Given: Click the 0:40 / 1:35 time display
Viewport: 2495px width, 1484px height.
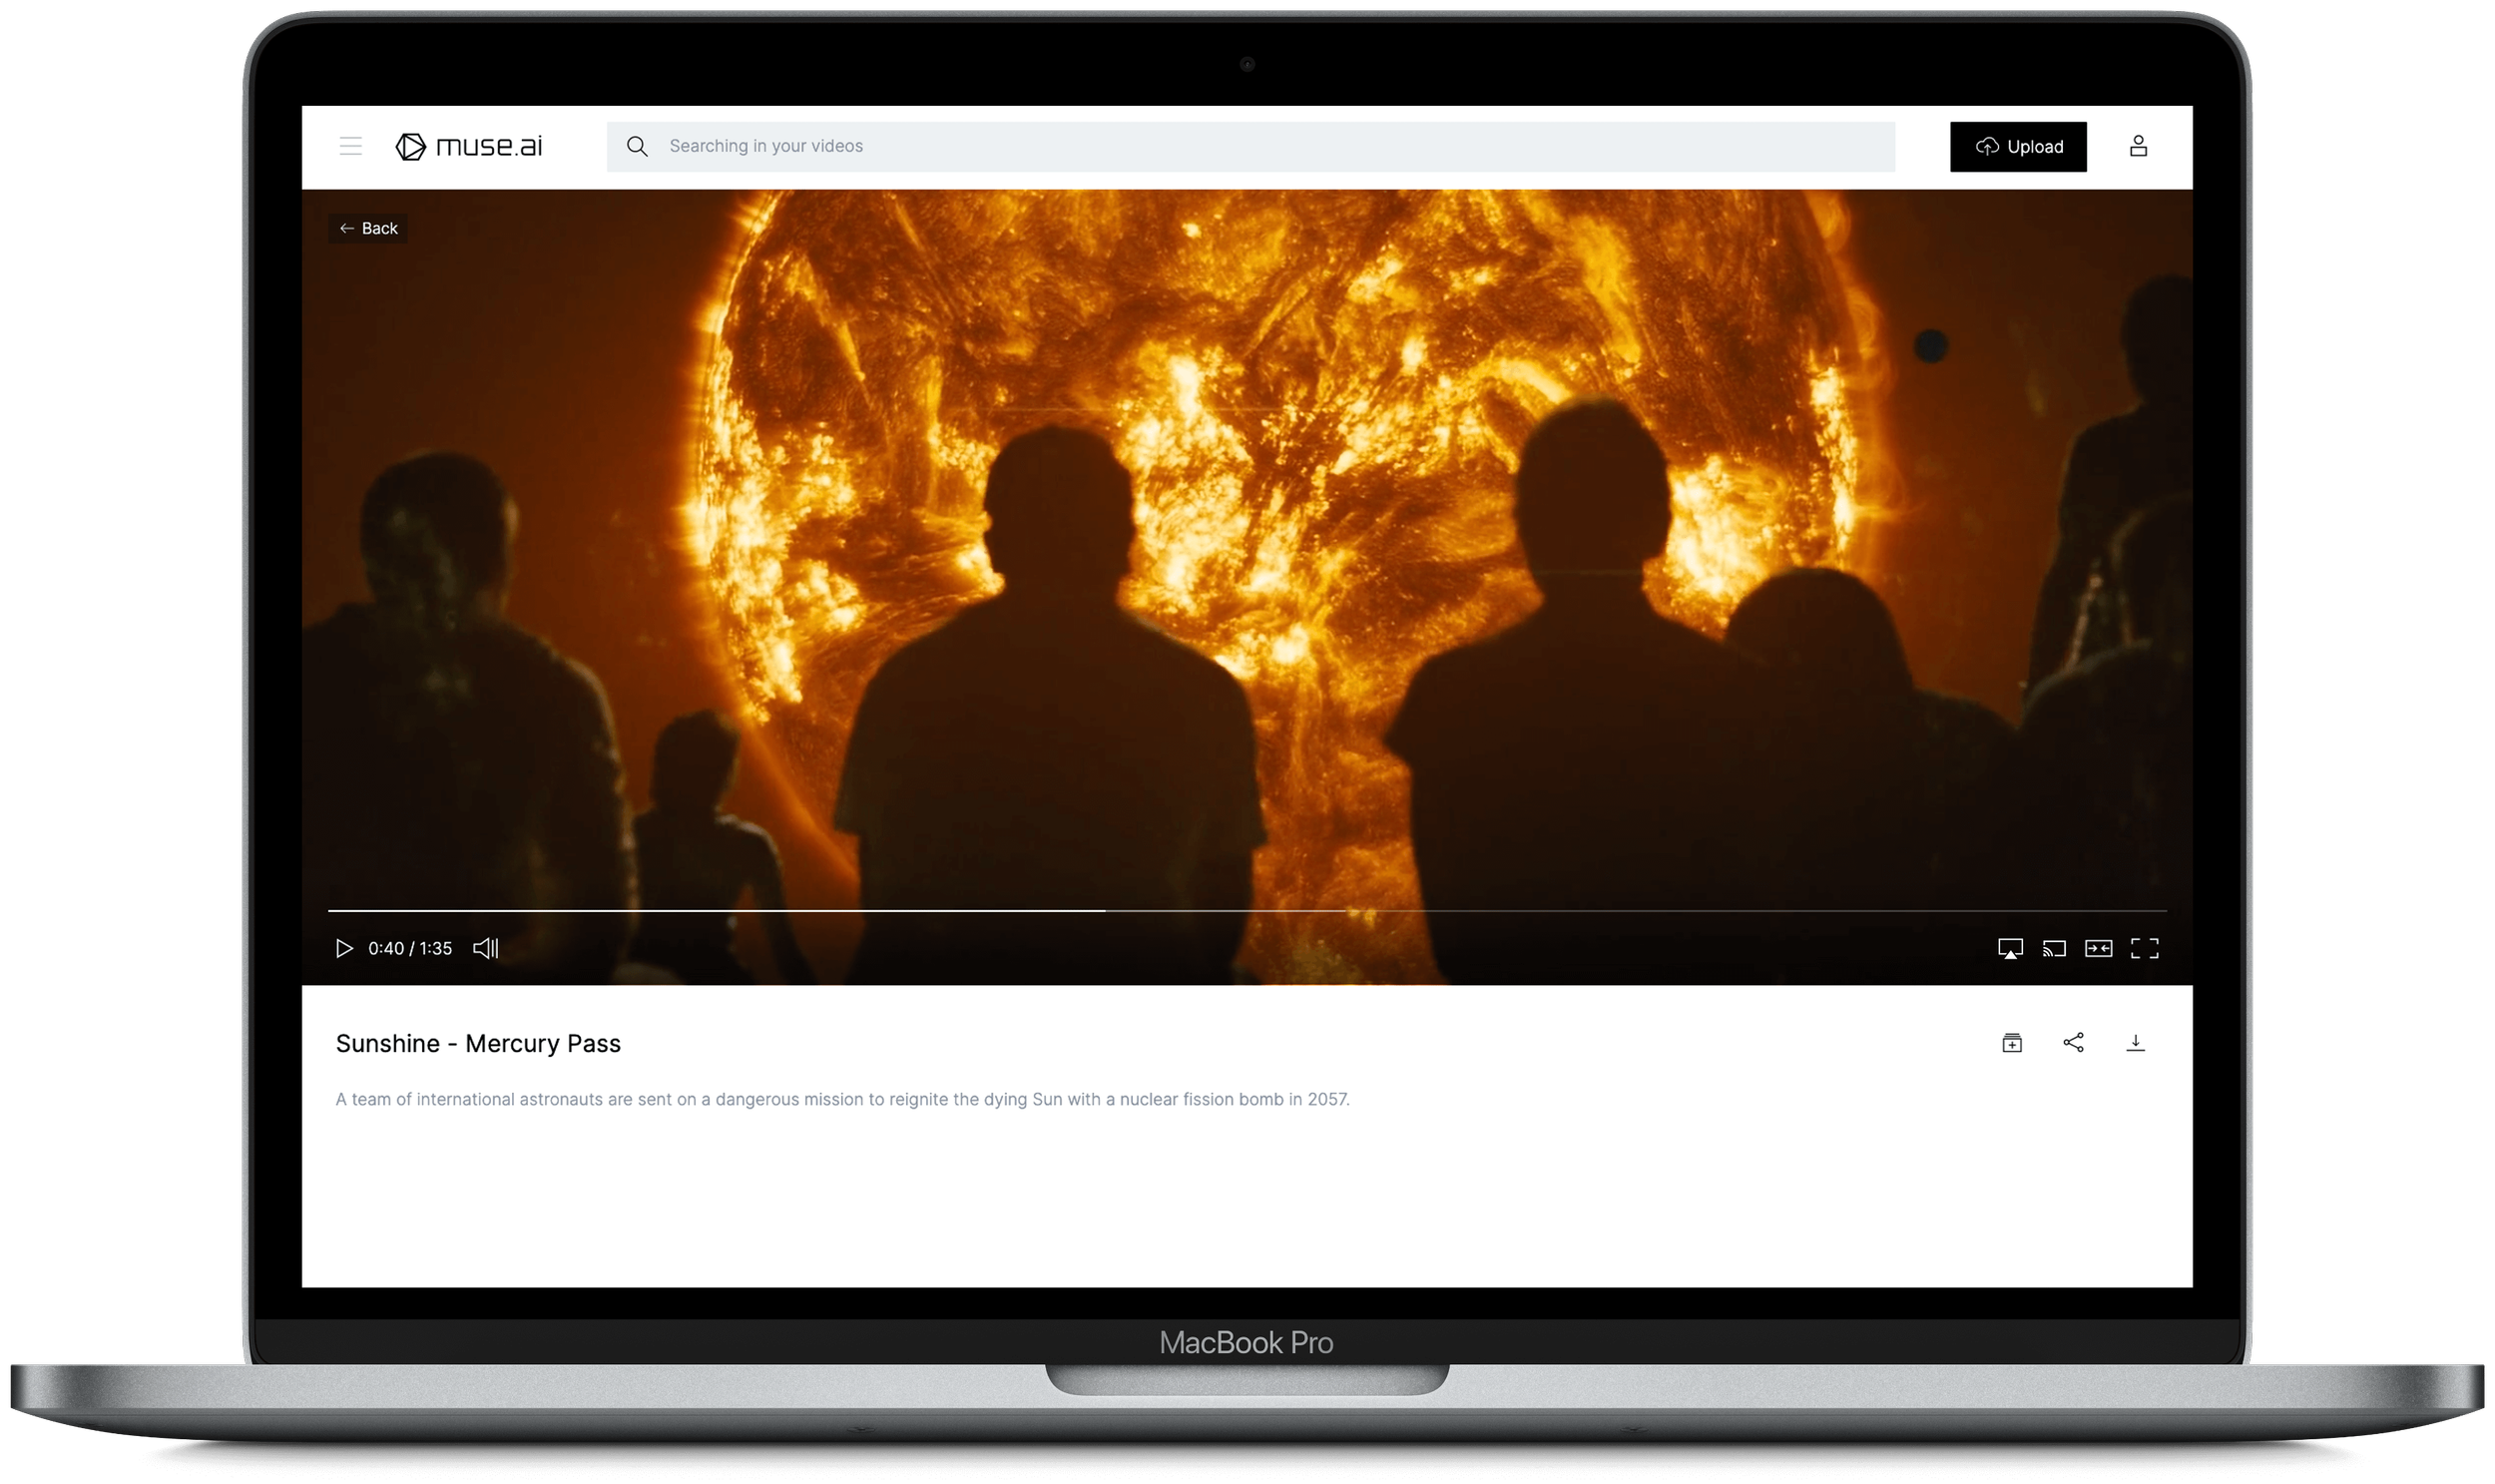Looking at the screenshot, I should click(x=410, y=948).
